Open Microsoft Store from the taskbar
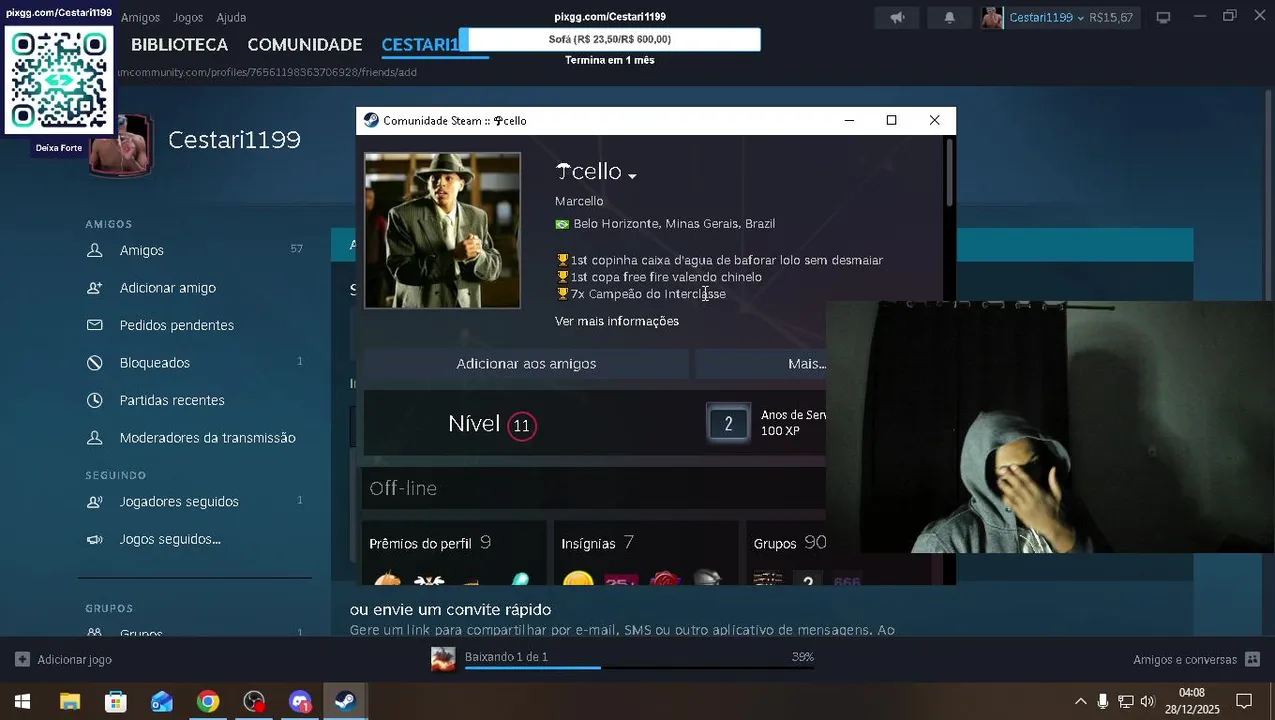1275x720 pixels. (x=116, y=702)
